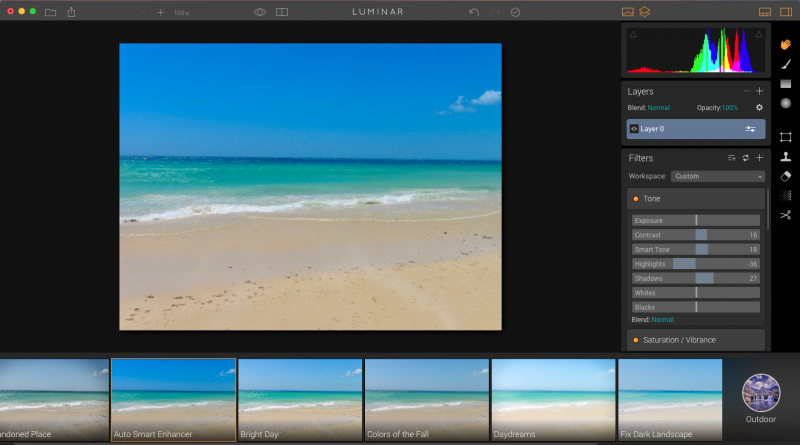Open Tone filter Blend Normal dropdown

click(663, 319)
